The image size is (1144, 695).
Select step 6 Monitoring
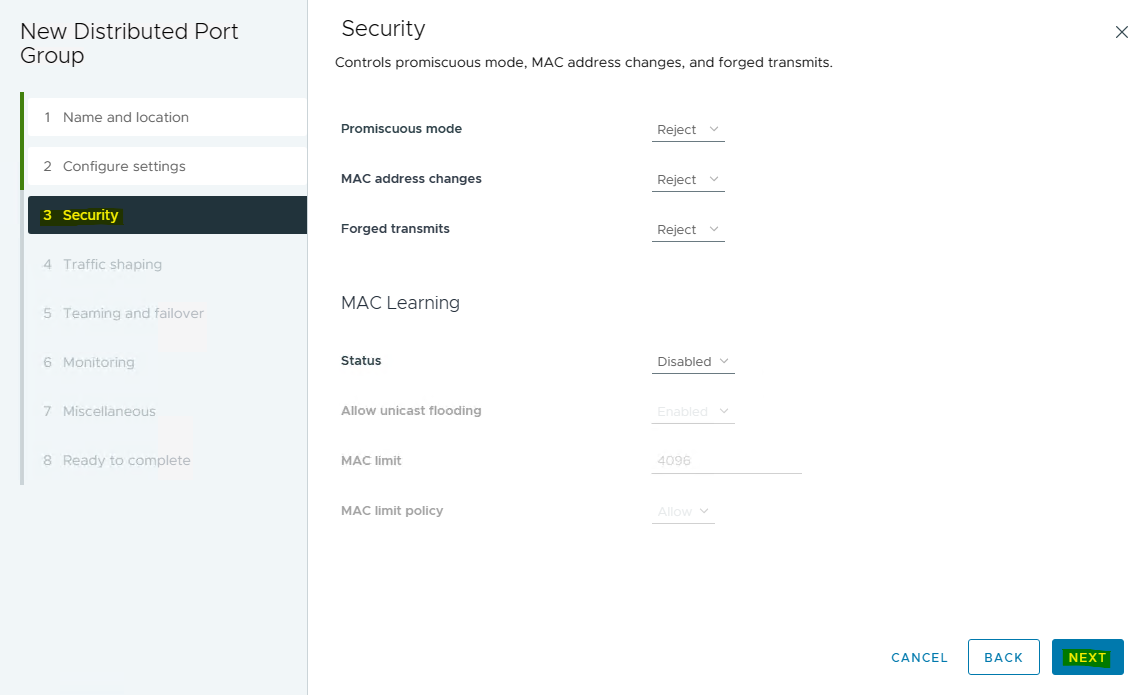(x=167, y=362)
